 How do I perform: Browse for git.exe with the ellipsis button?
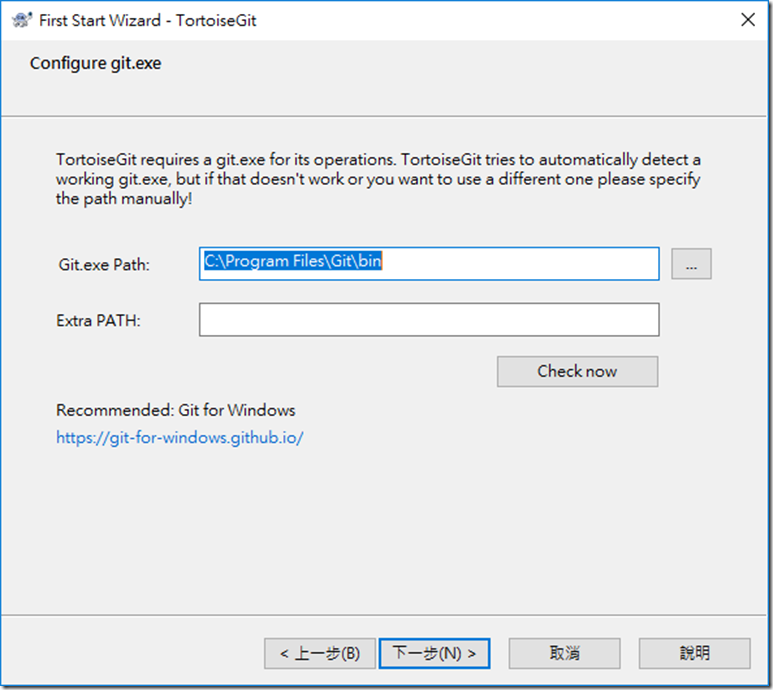click(x=691, y=264)
